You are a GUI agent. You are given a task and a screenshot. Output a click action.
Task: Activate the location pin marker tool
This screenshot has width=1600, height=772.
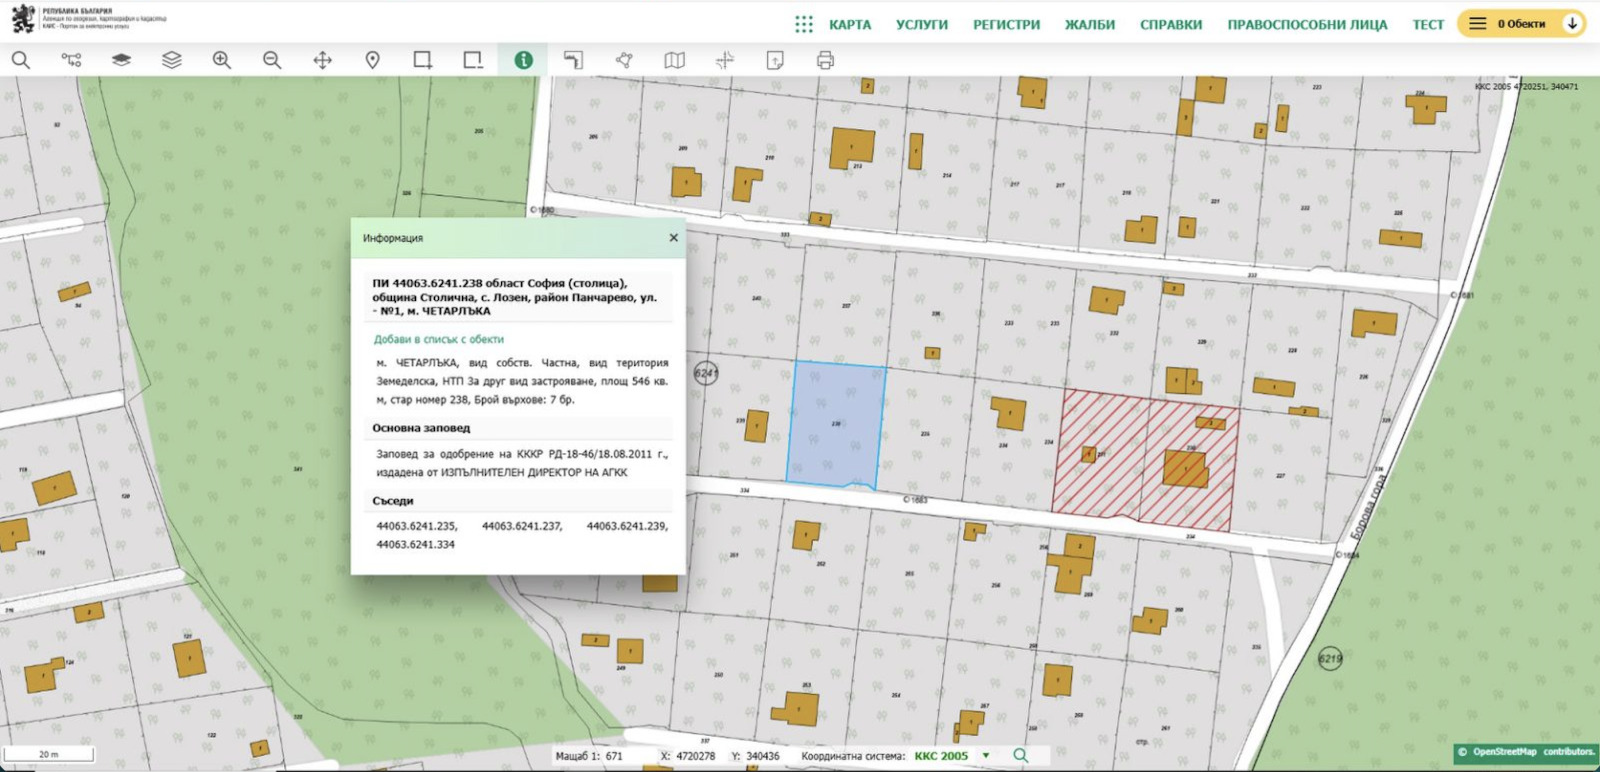[x=373, y=60]
